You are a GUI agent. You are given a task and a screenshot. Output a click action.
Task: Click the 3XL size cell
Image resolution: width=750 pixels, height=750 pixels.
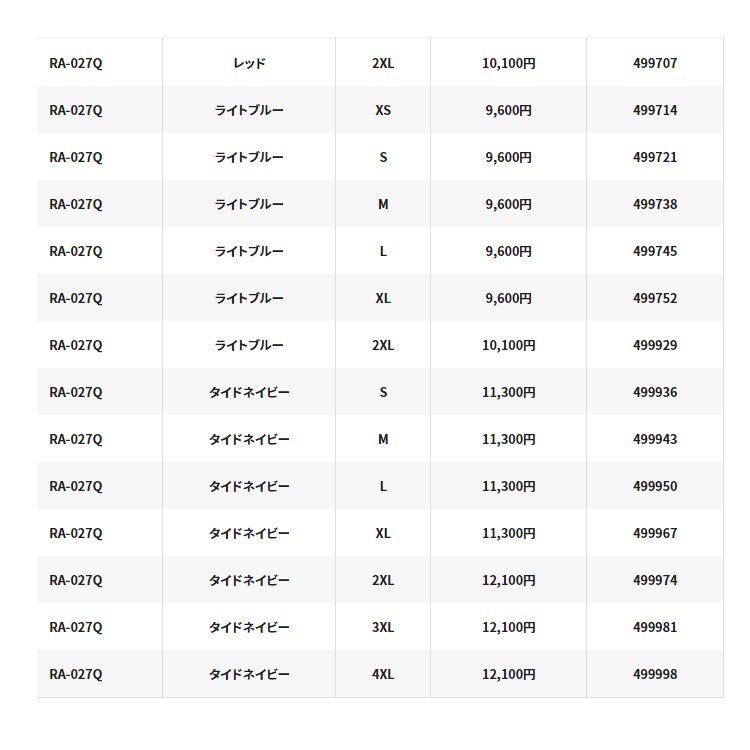tap(383, 627)
